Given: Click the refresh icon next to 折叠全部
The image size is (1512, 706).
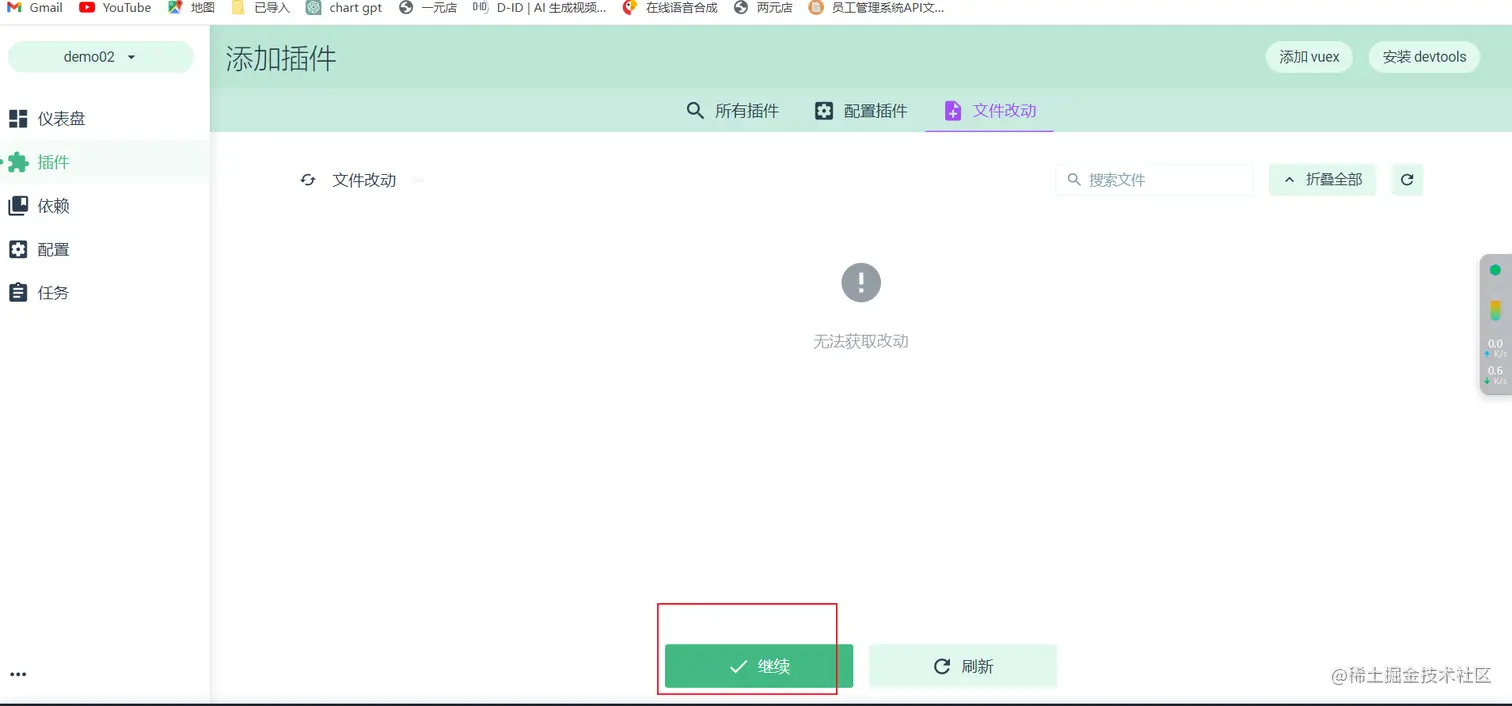Looking at the screenshot, I should [x=1406, y=180].
